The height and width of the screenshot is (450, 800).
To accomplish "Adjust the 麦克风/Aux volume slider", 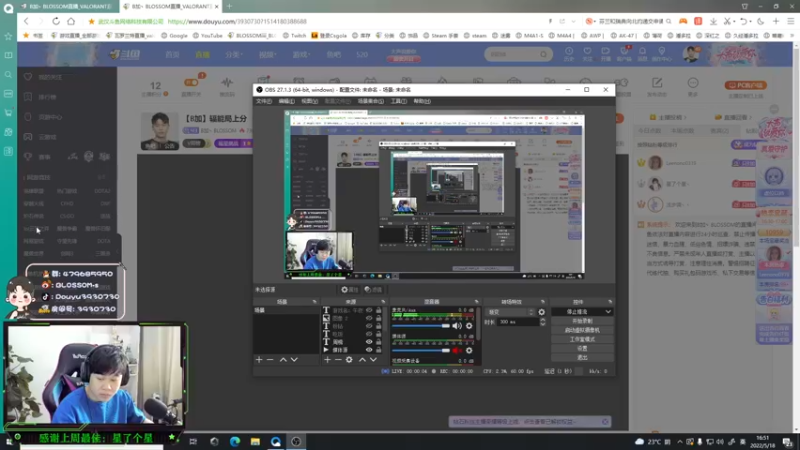I will click(421, 326).
